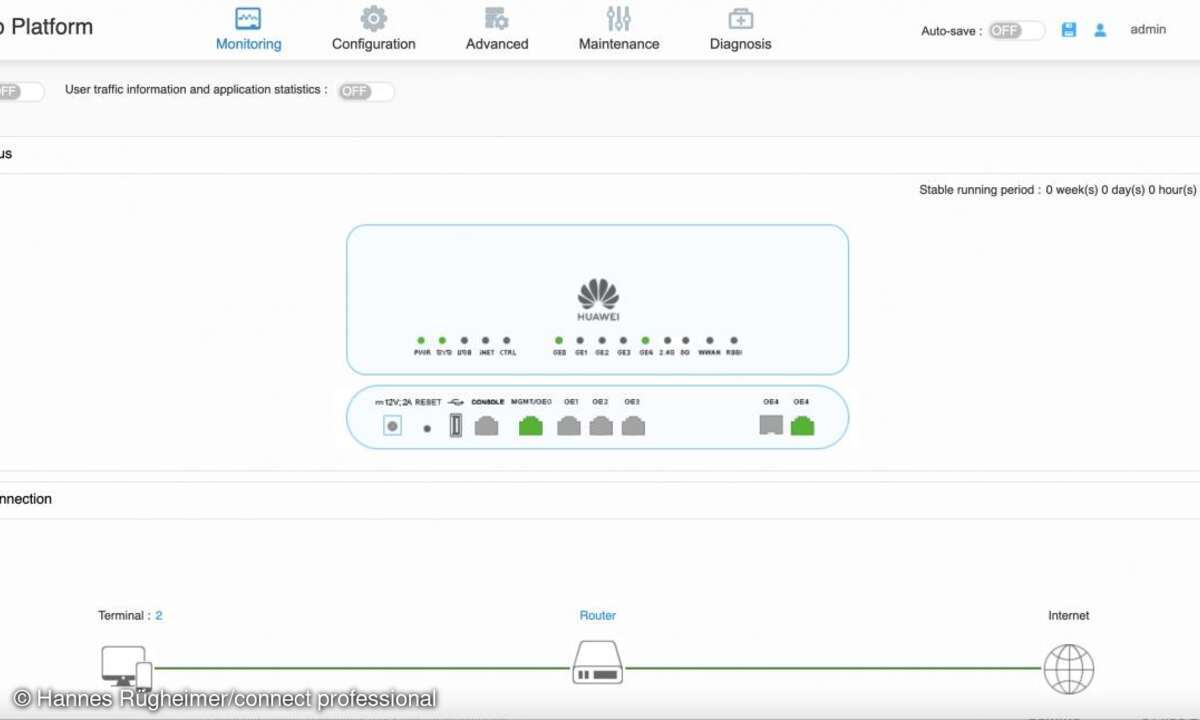The height and width of the screenshot is (720, 1200).
Task: Select the USB port on the router
Action: [456, 426]
